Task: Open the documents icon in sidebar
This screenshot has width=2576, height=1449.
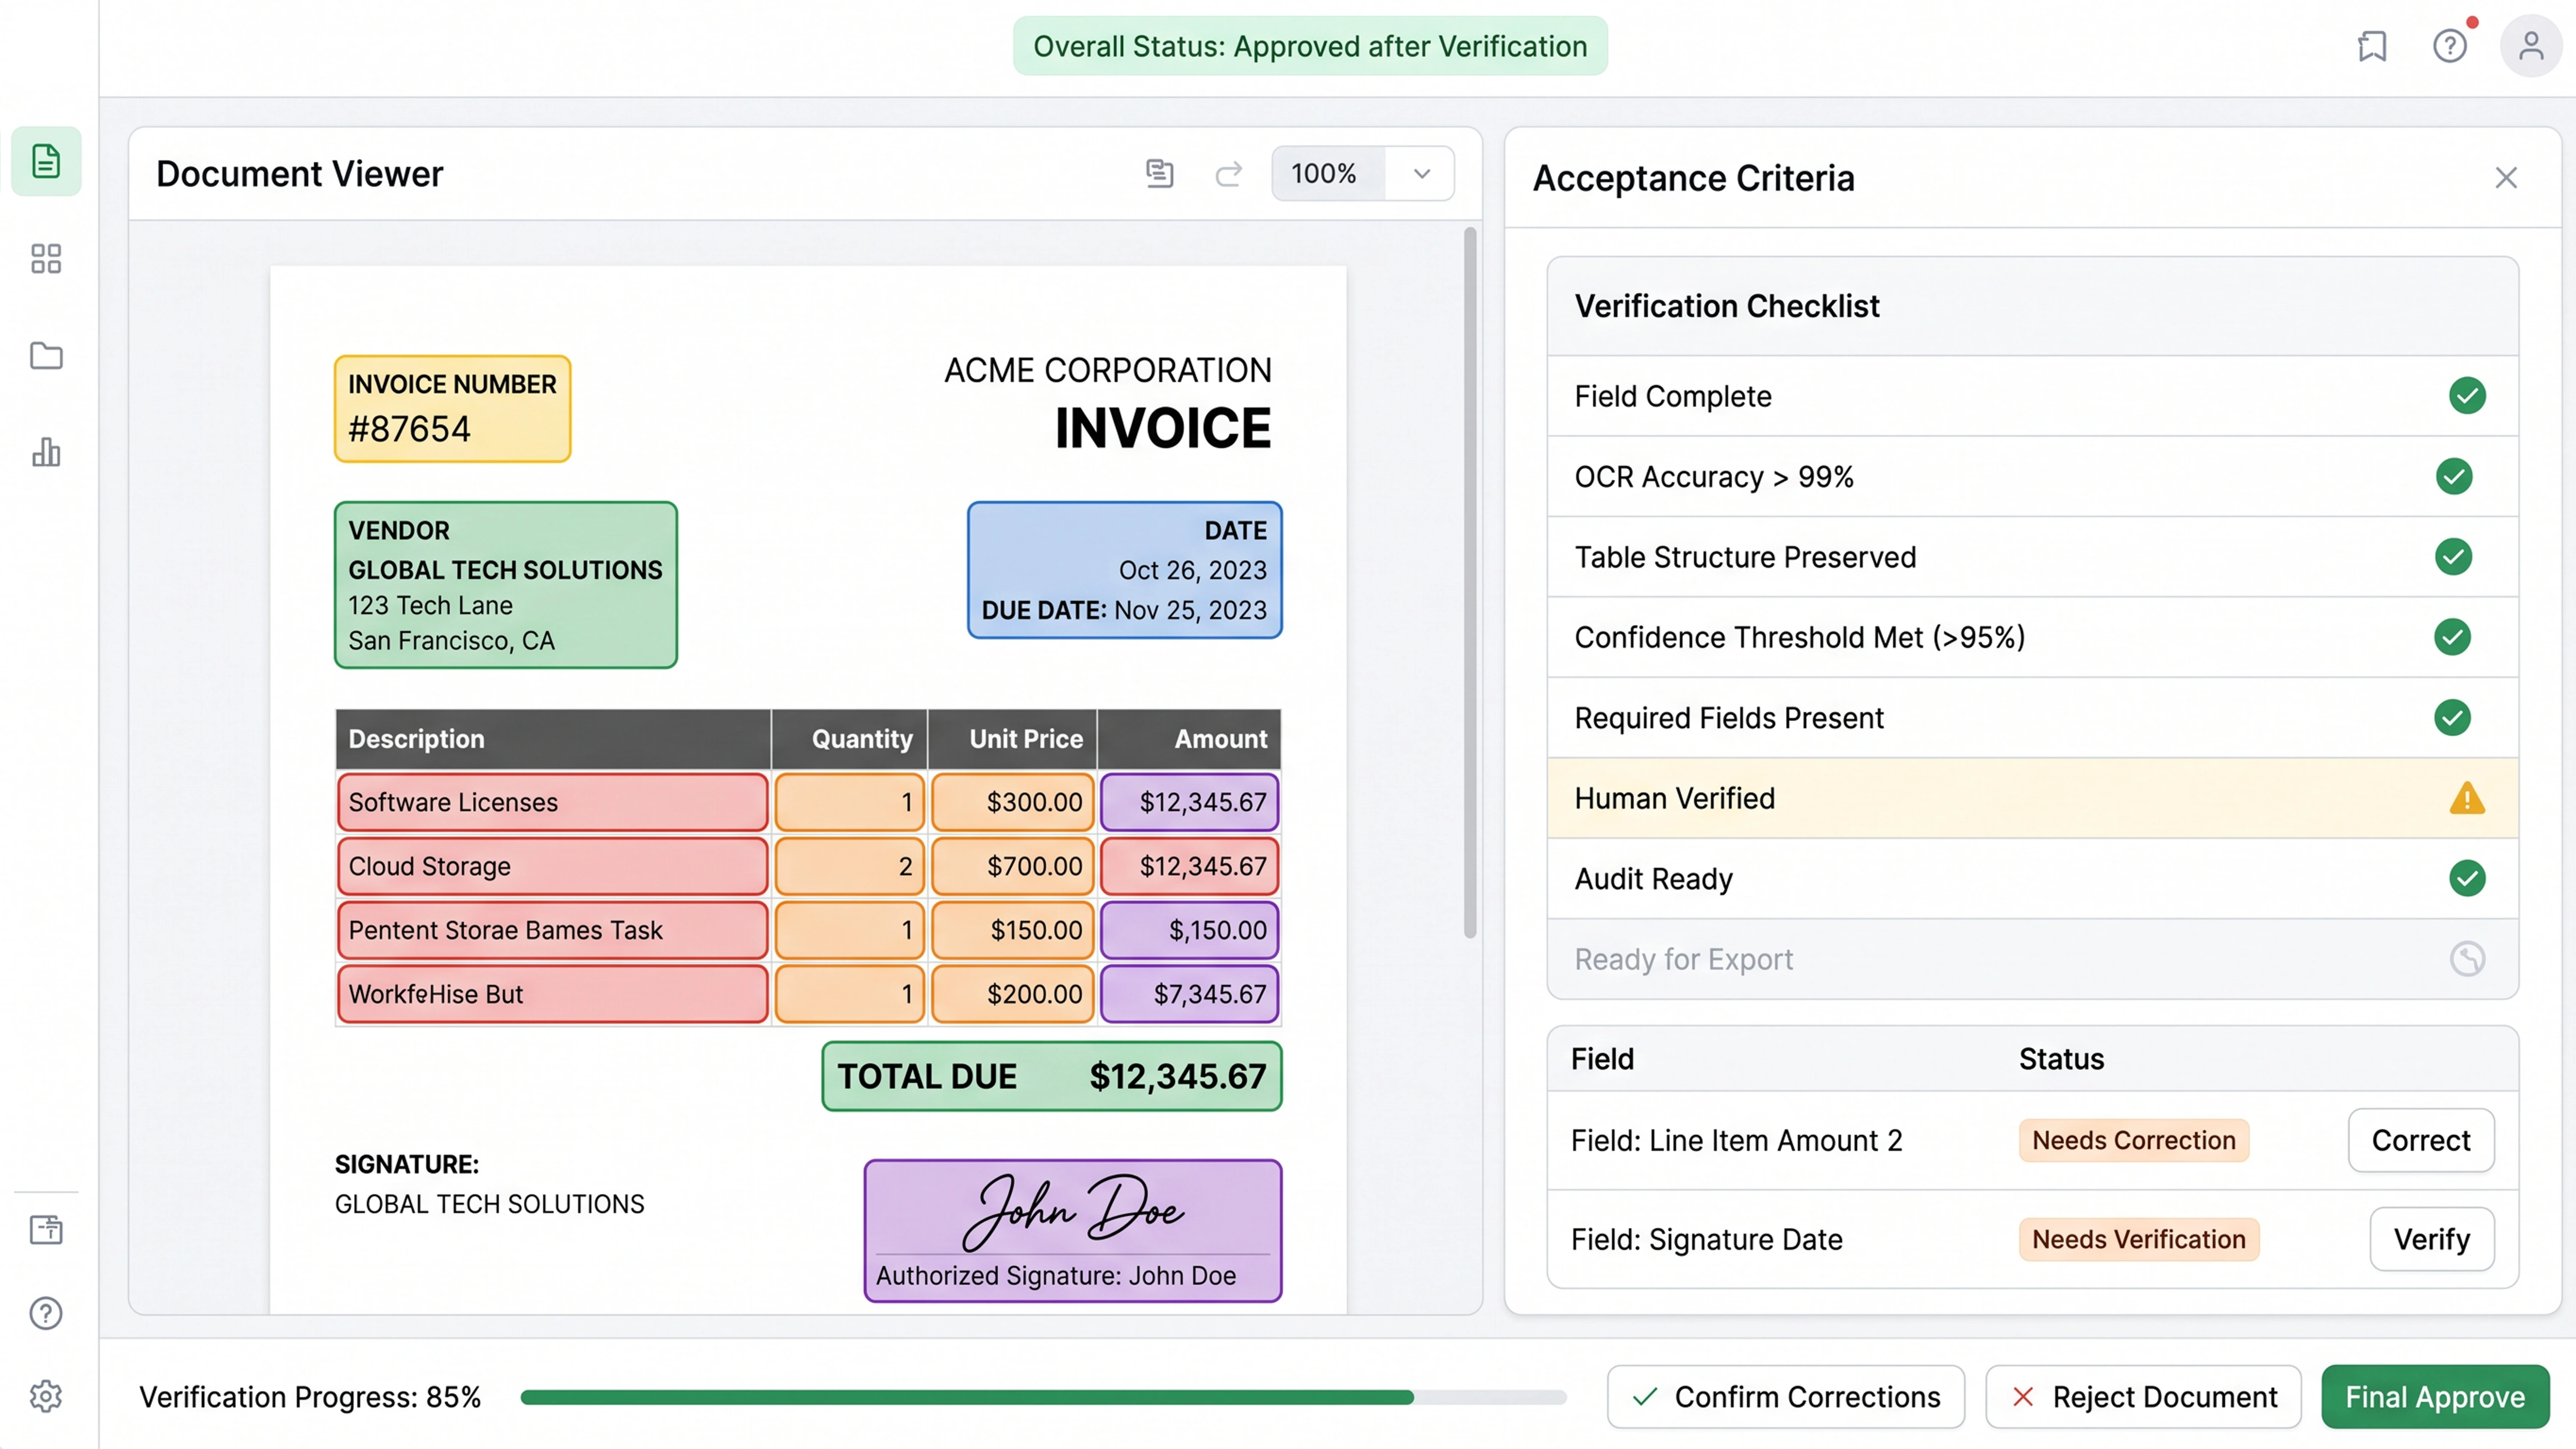Action: click(46, 161)
